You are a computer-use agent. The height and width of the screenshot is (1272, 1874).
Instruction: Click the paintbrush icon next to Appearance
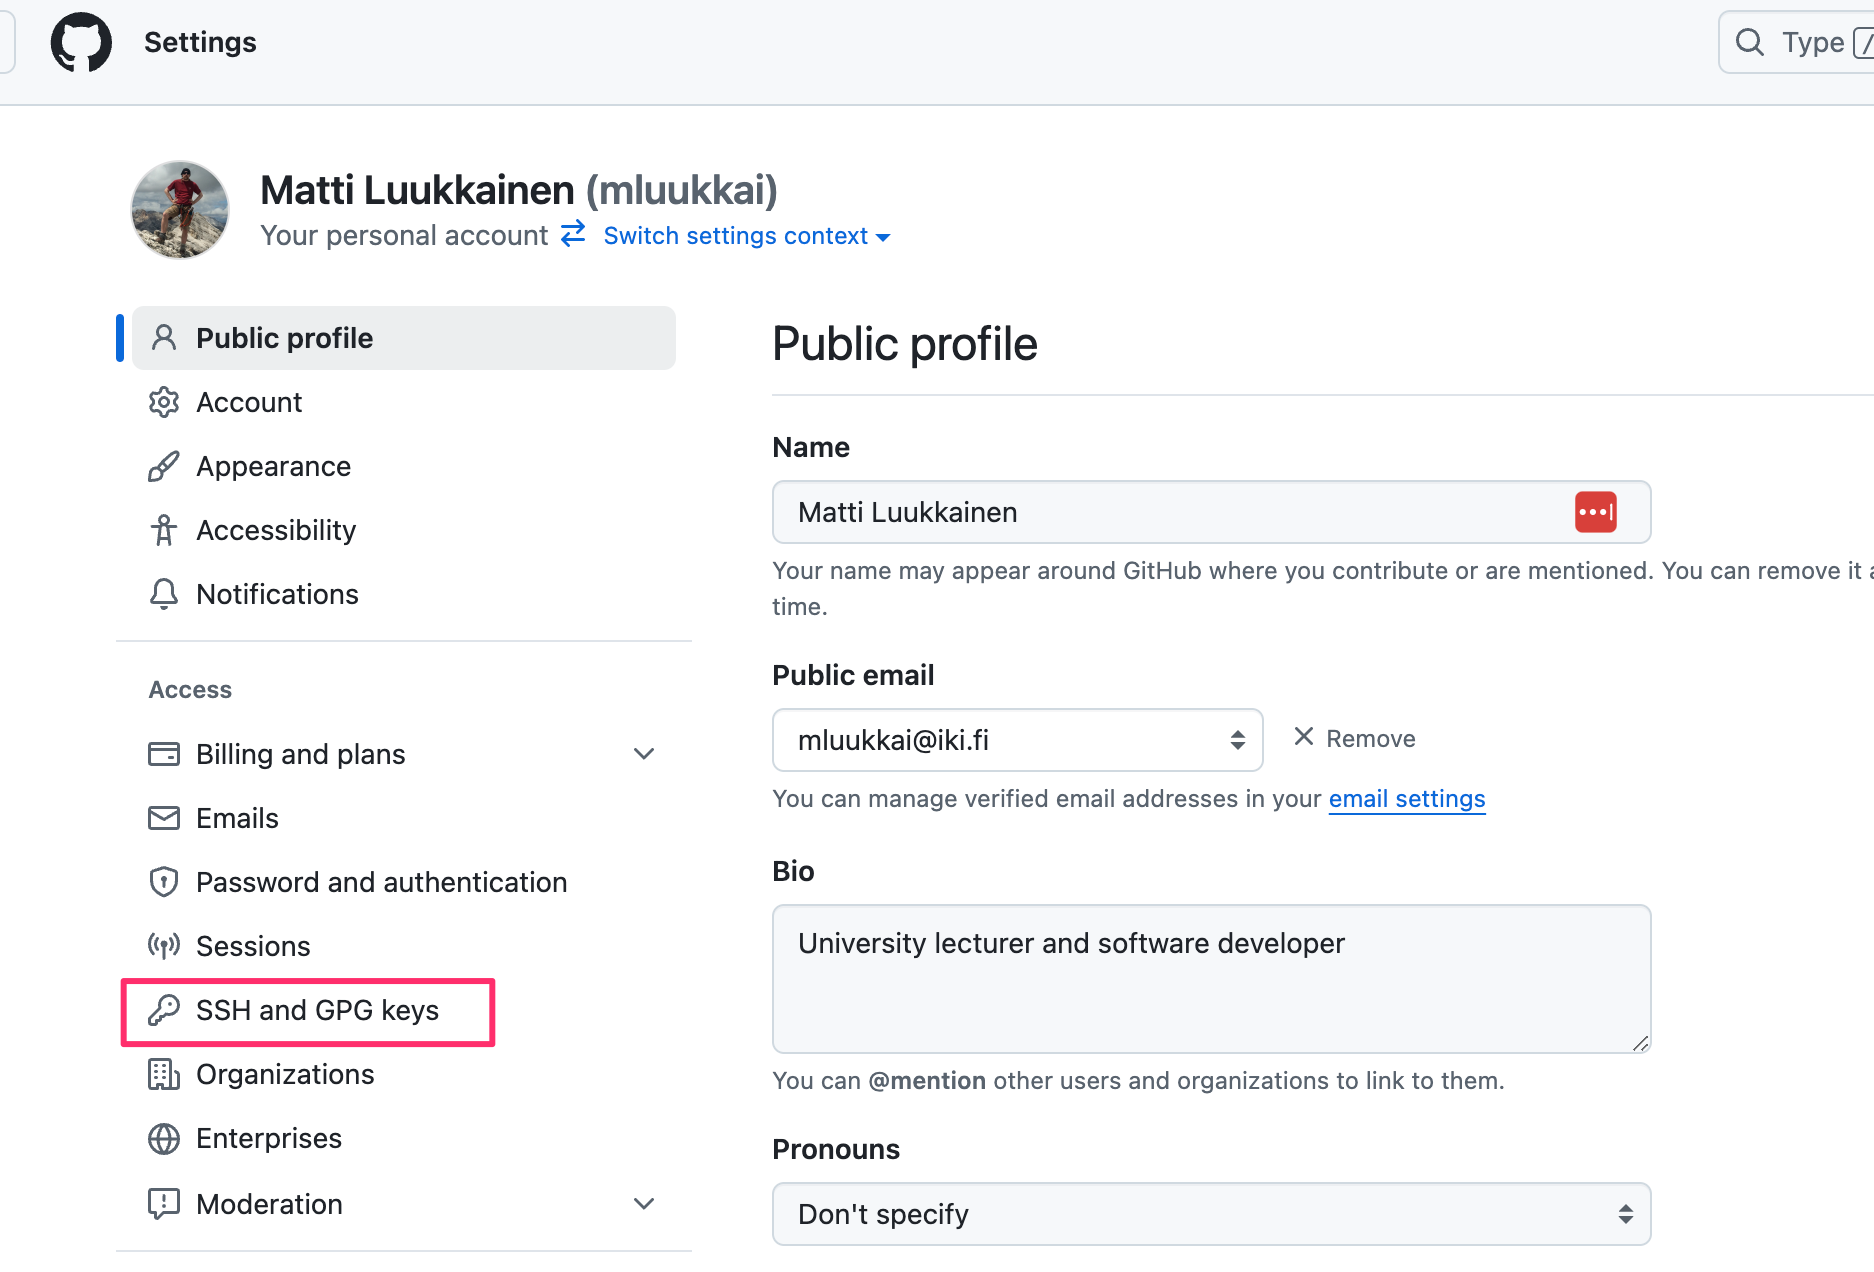[164, 466]
